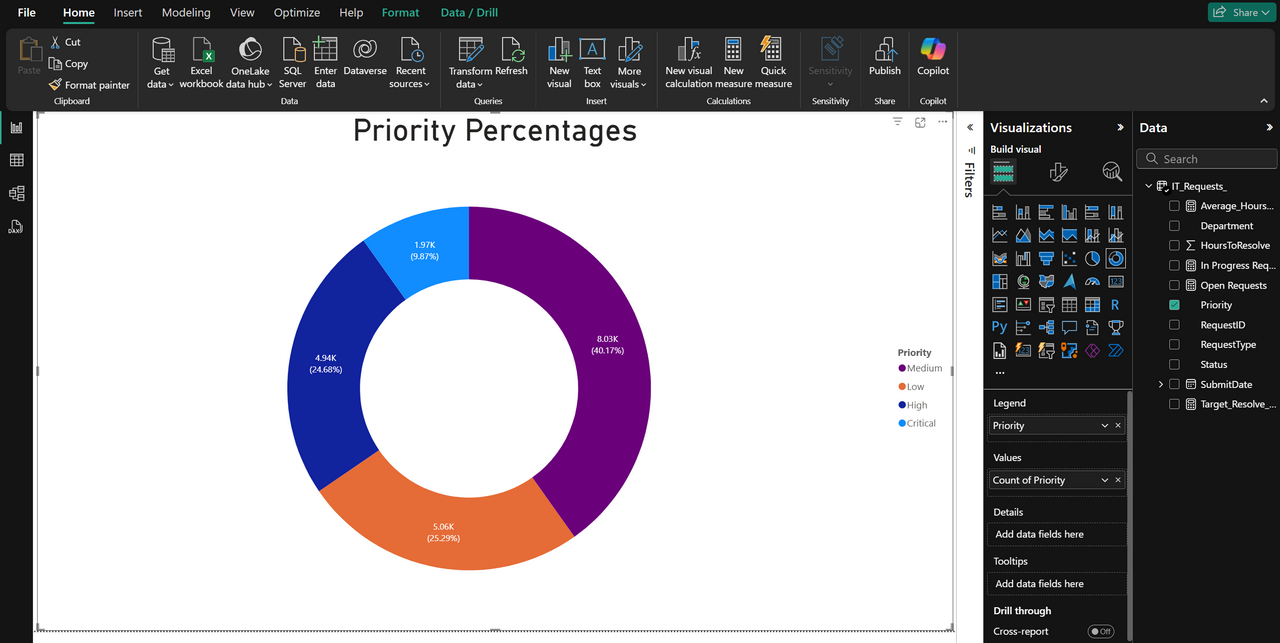Switch visual to Pie chart
This screenshot has width=1280, height=643.
click(1092, 258)
